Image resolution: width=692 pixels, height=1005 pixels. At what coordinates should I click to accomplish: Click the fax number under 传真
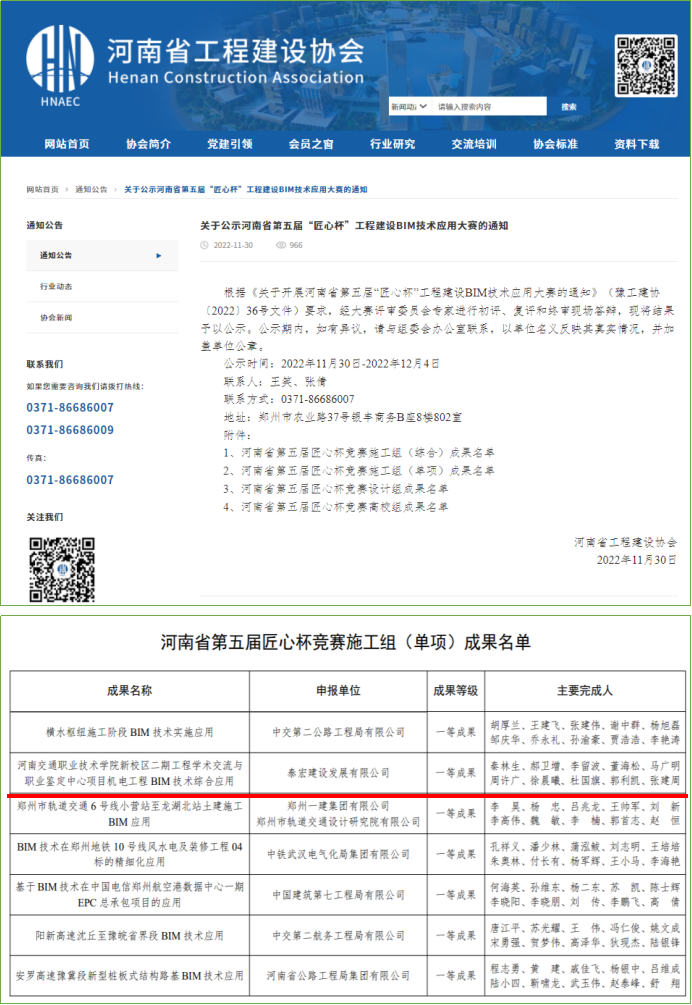pos(70,480)
